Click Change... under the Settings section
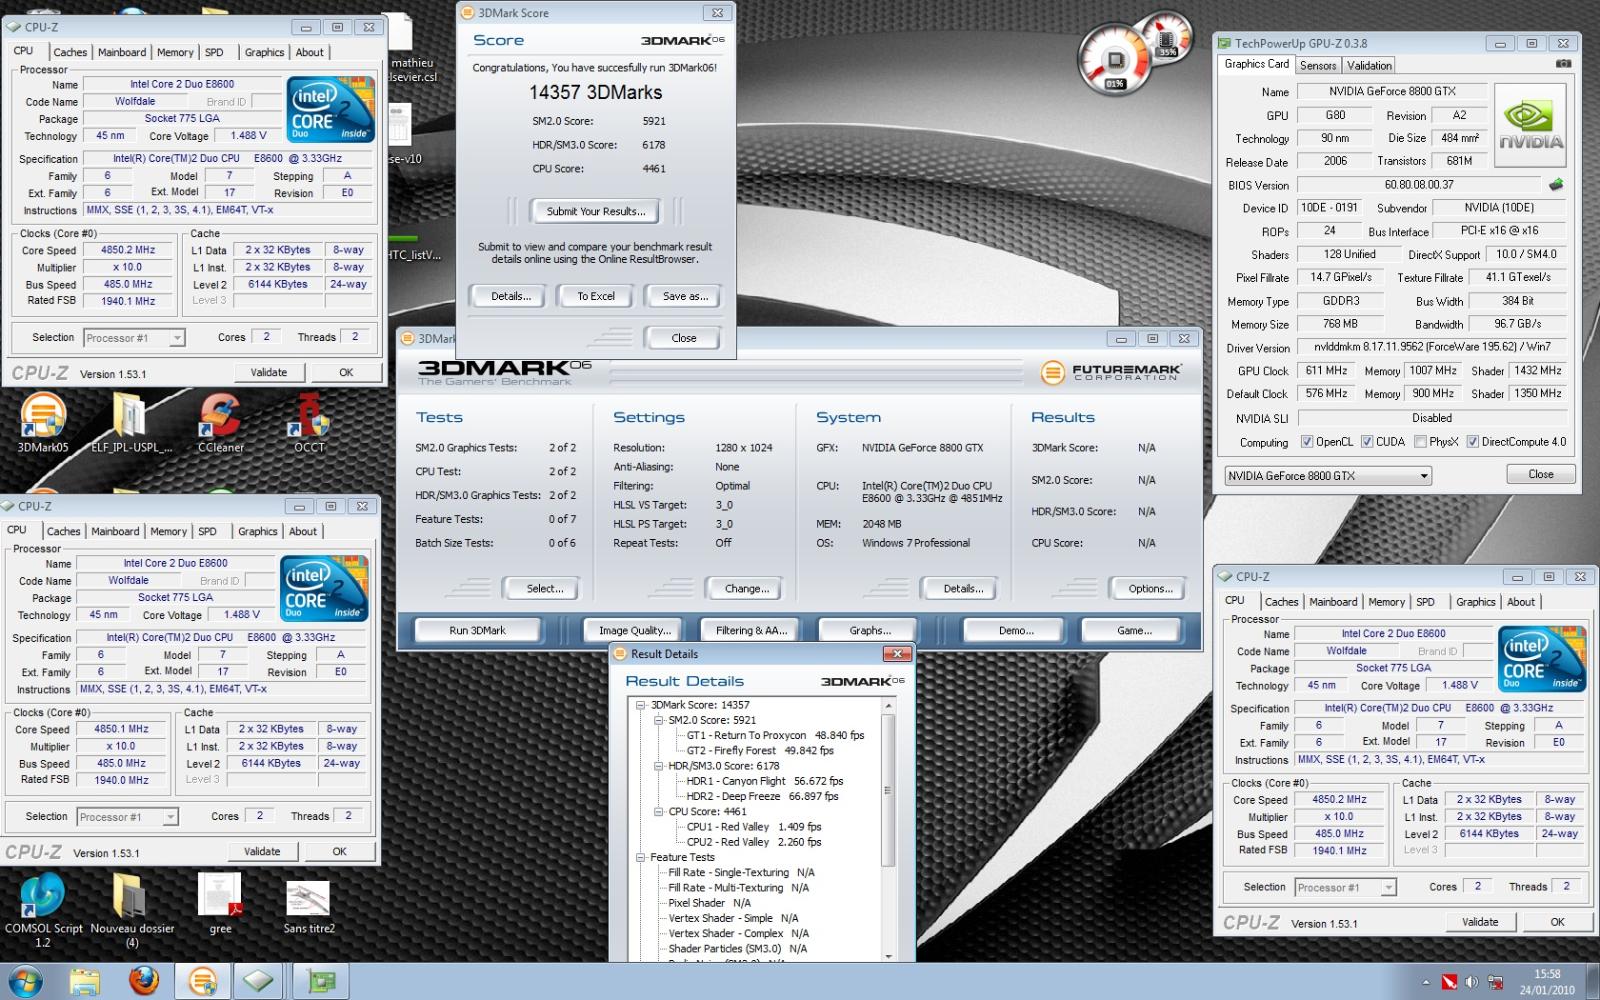The height and width of the screenshot is (1000, 1600). (x=747, y=588)
